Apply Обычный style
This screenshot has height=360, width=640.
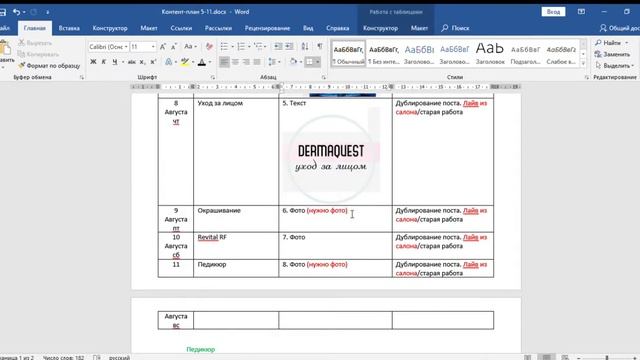[348, 53]
